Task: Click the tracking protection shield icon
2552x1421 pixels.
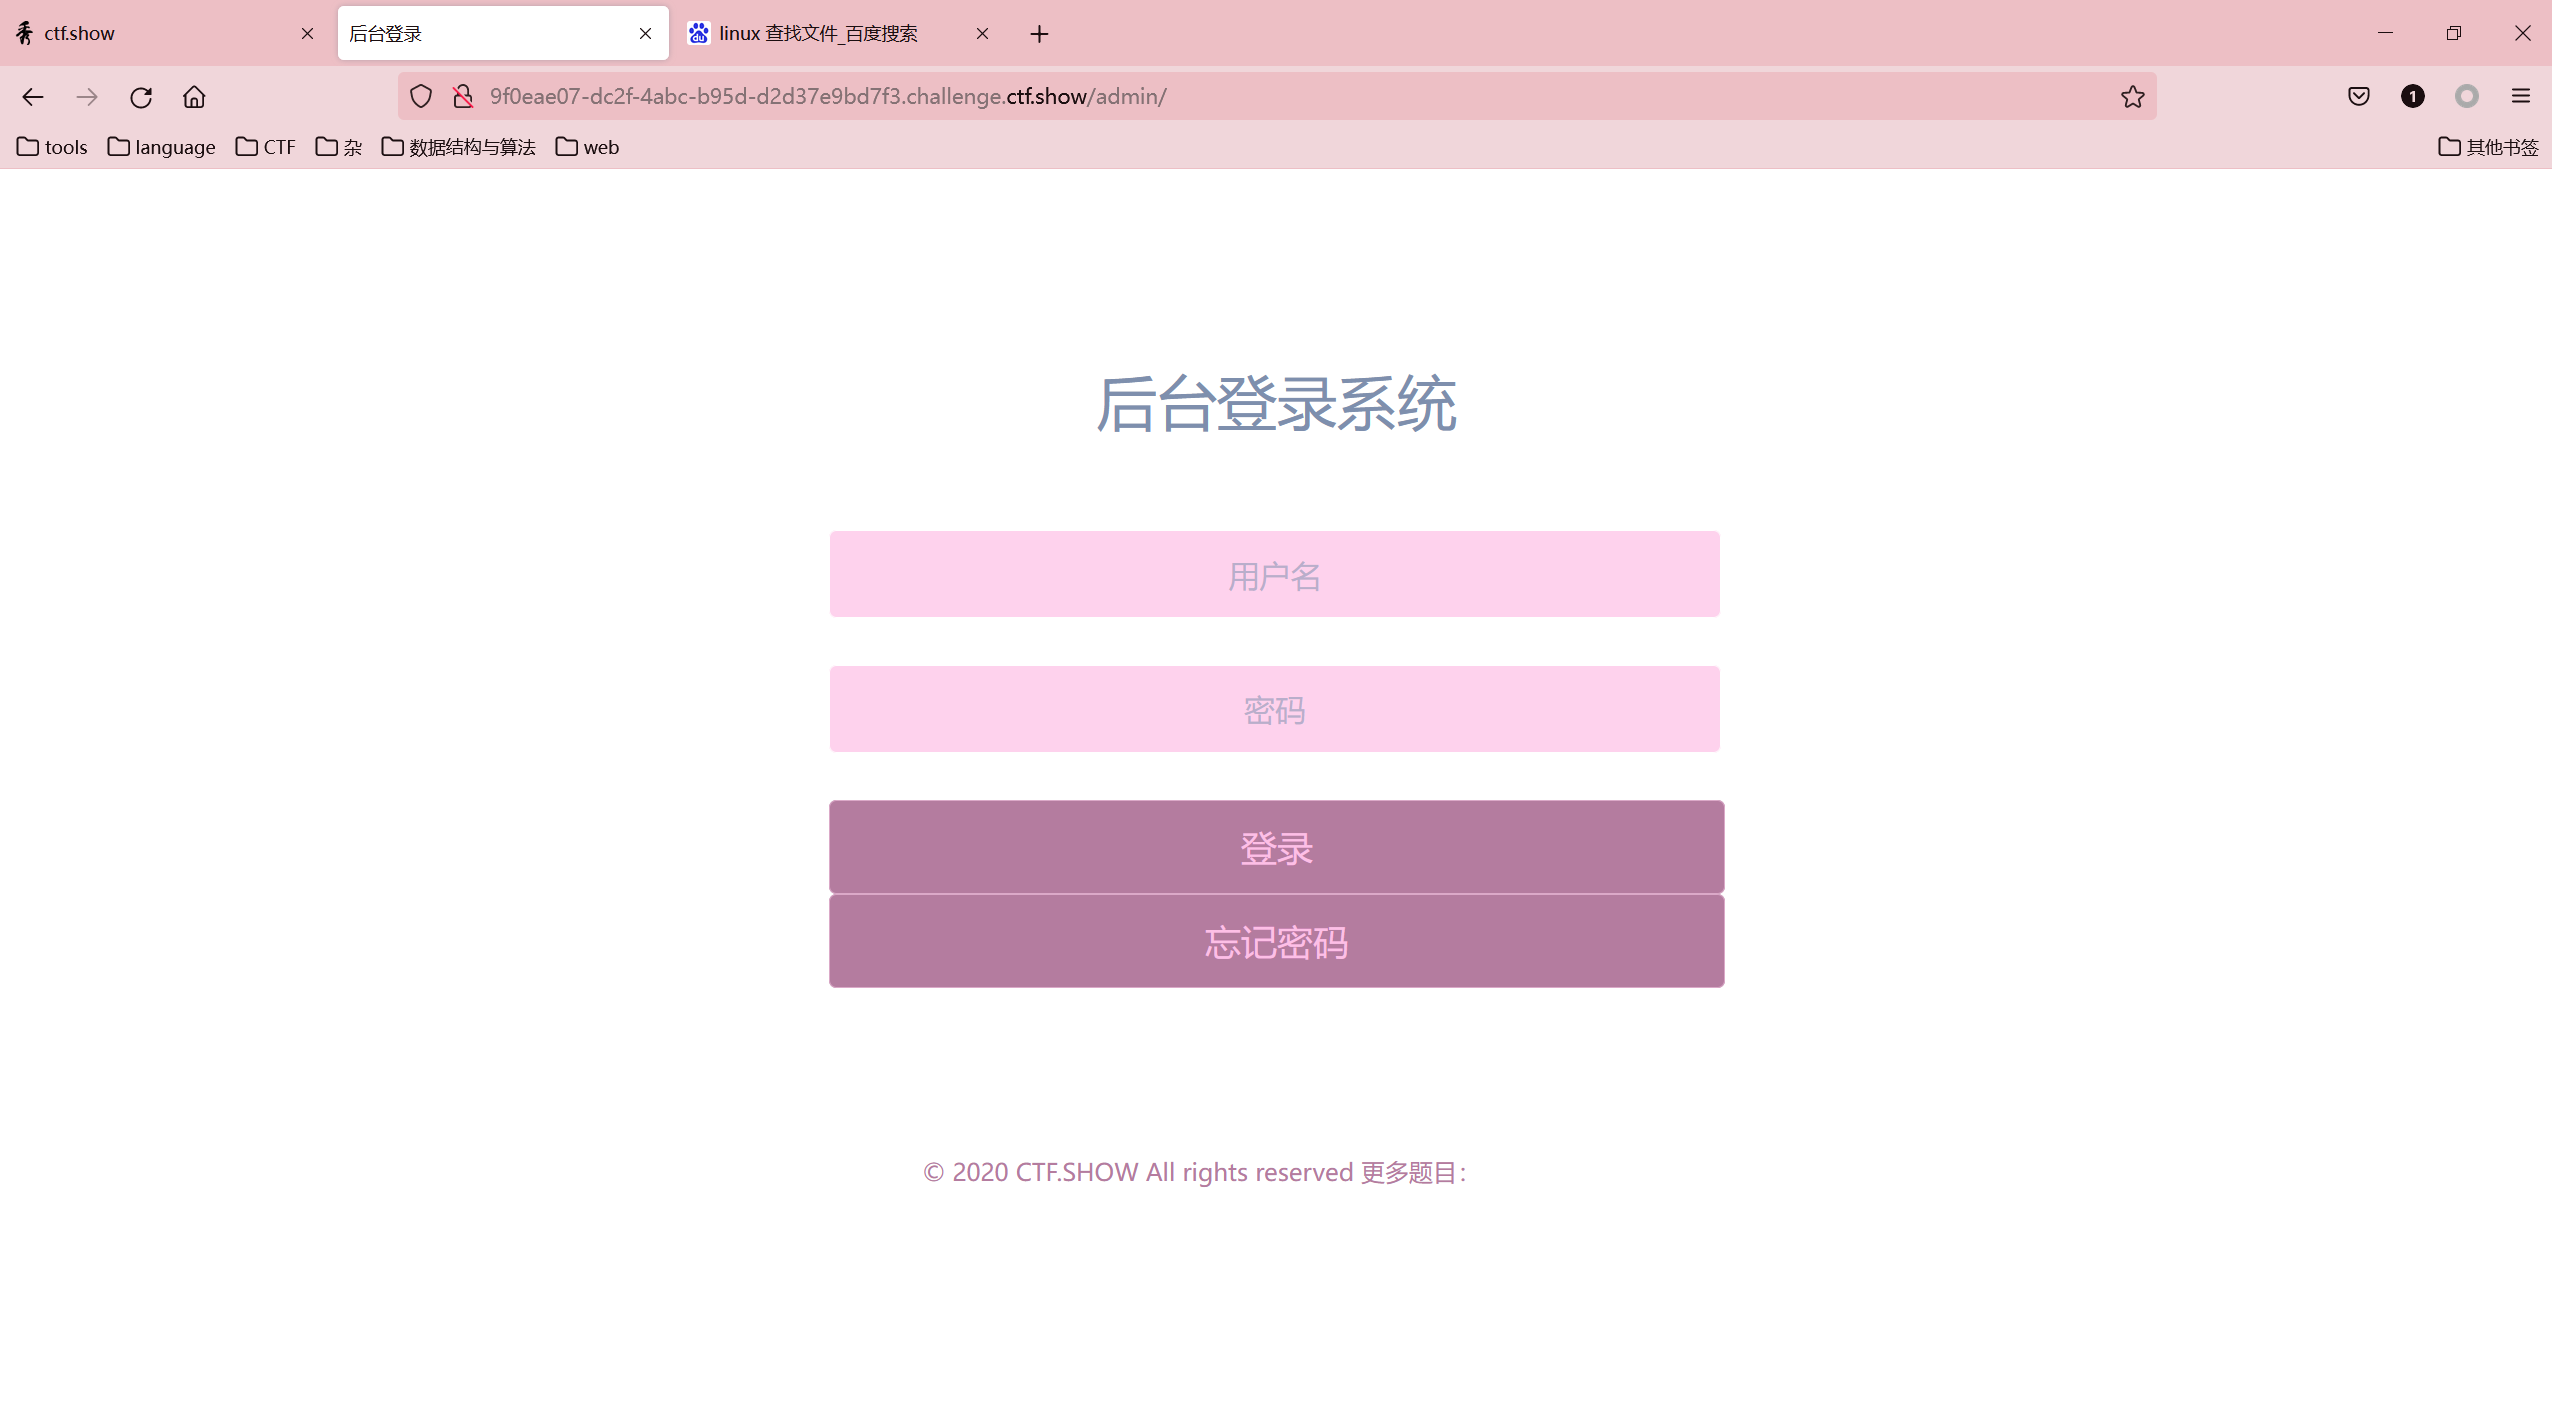Action: [420, 96]
